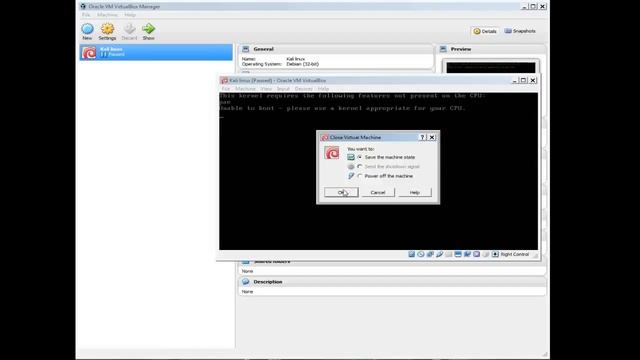Click the Description section icon

click(245, 282)
